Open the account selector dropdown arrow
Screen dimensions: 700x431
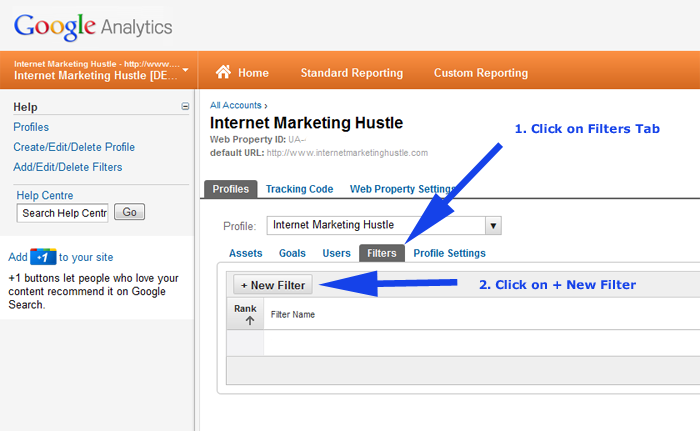186,70
